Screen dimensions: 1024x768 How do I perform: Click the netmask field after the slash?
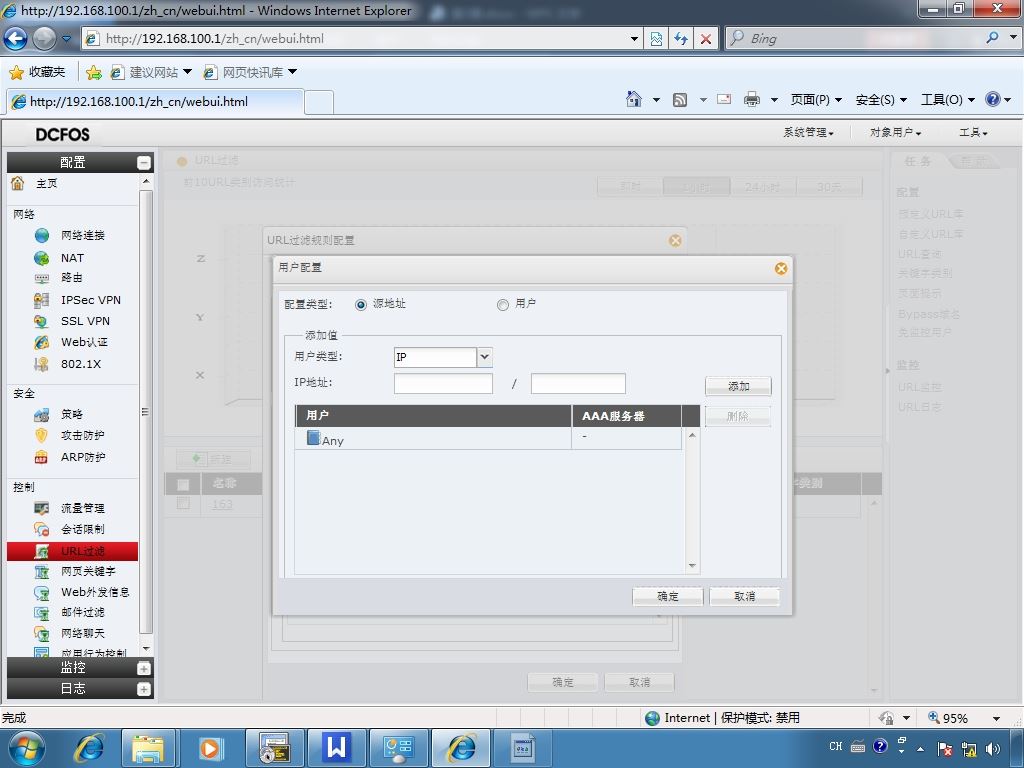click(x=578, y=383)
